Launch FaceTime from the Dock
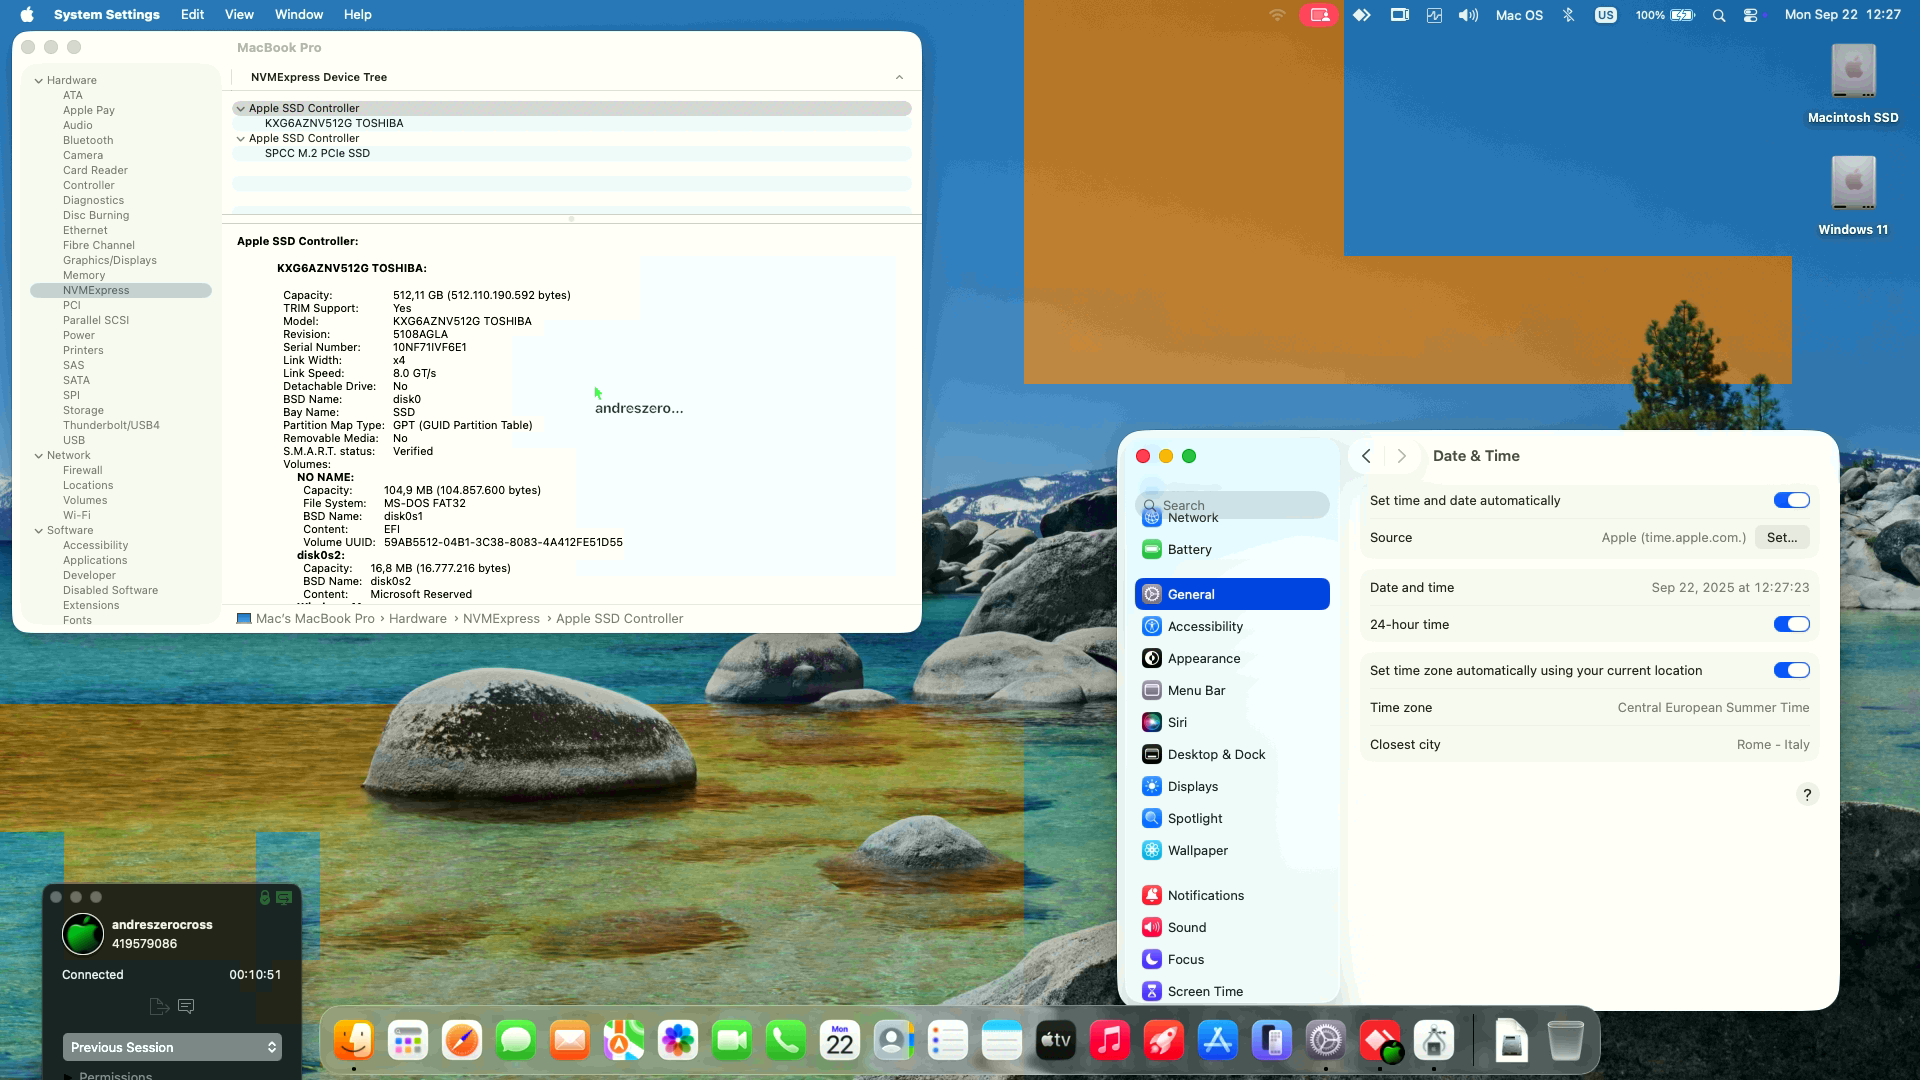 click(732, 1041)
